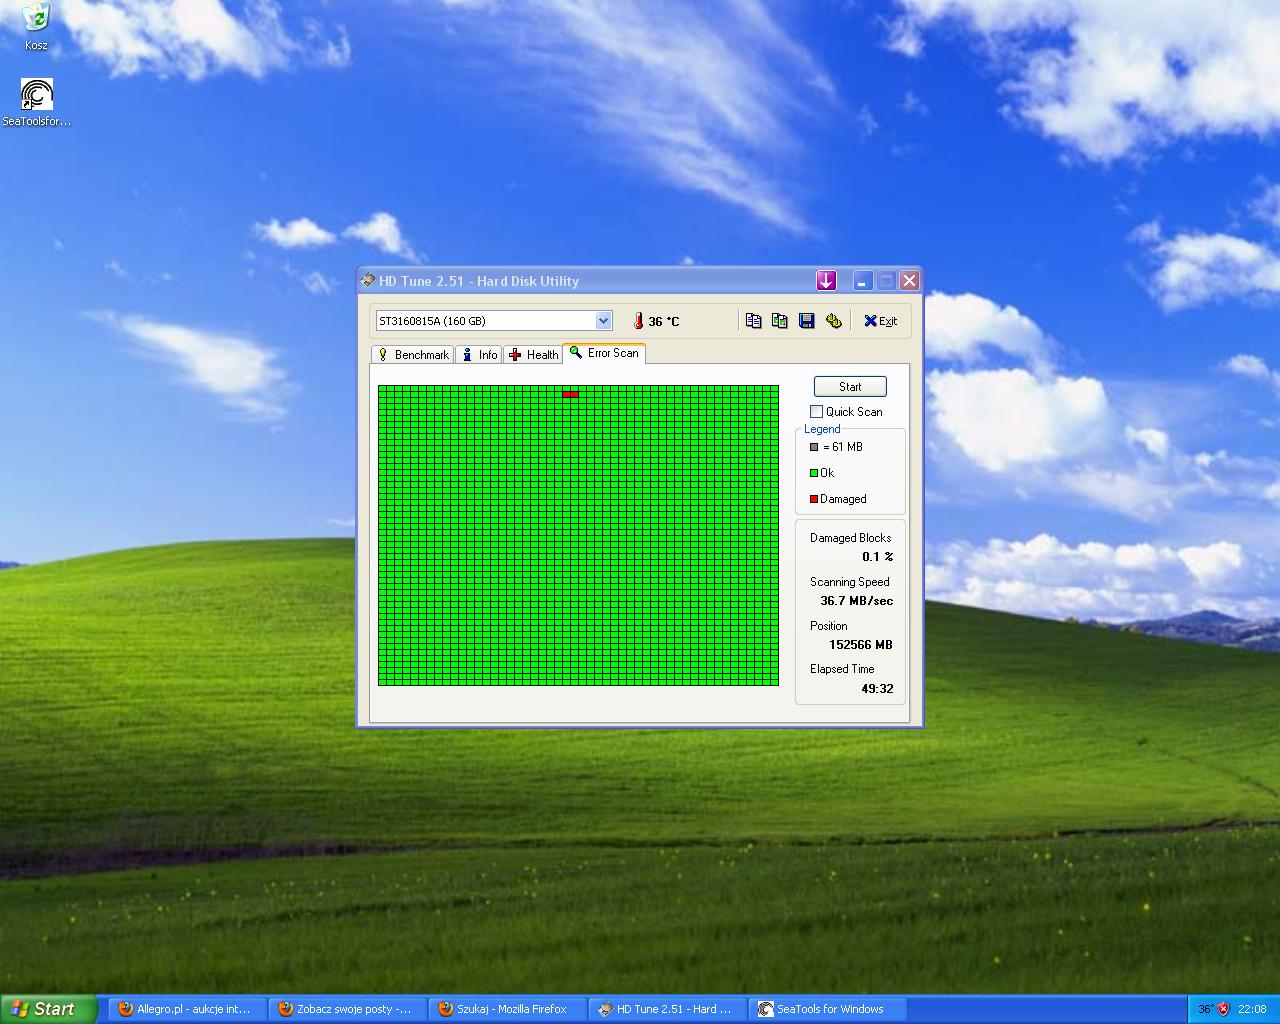Click the green Ok legend square
The image size is (1280, 1024).
coord(814,472)
